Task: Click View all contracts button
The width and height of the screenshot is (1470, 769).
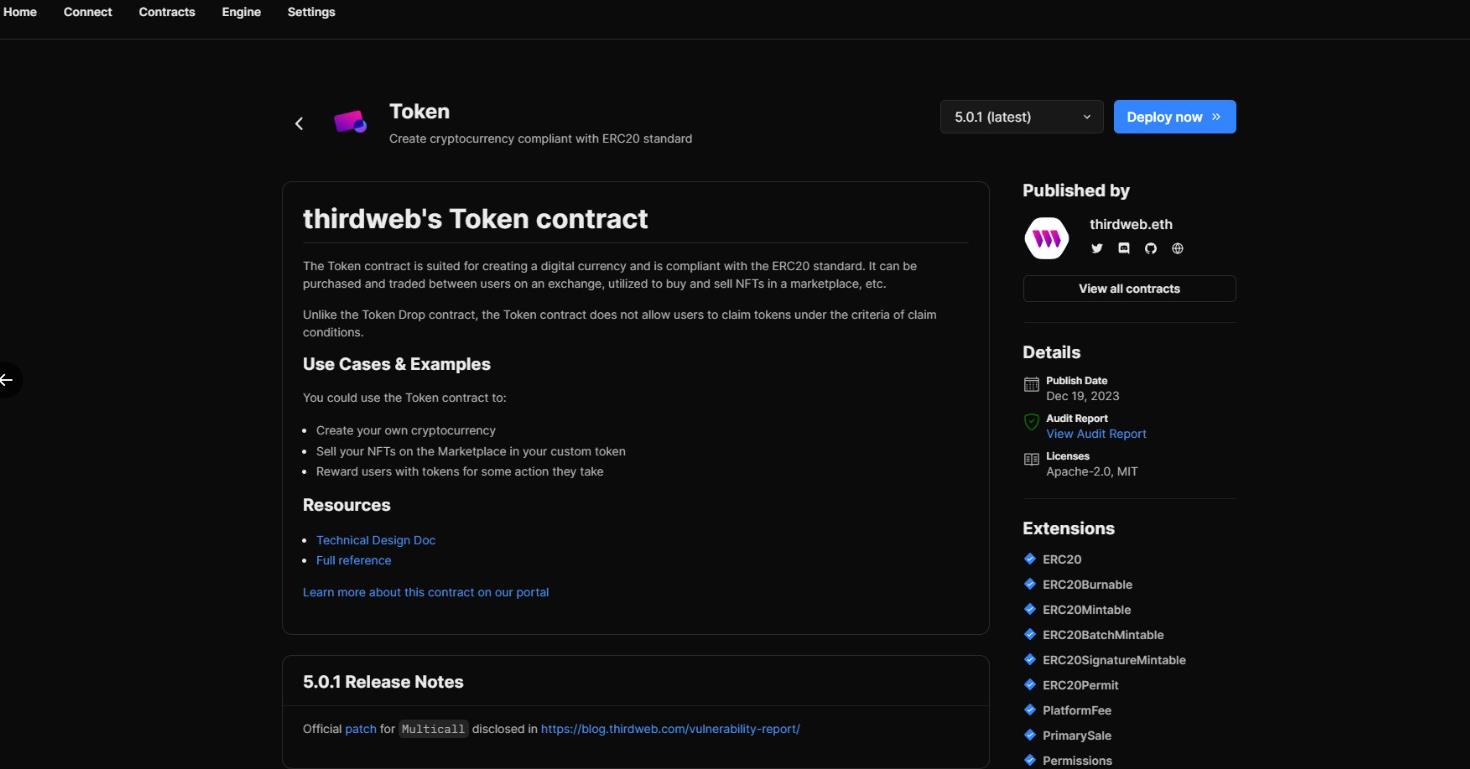Action: coord(1129,288)
